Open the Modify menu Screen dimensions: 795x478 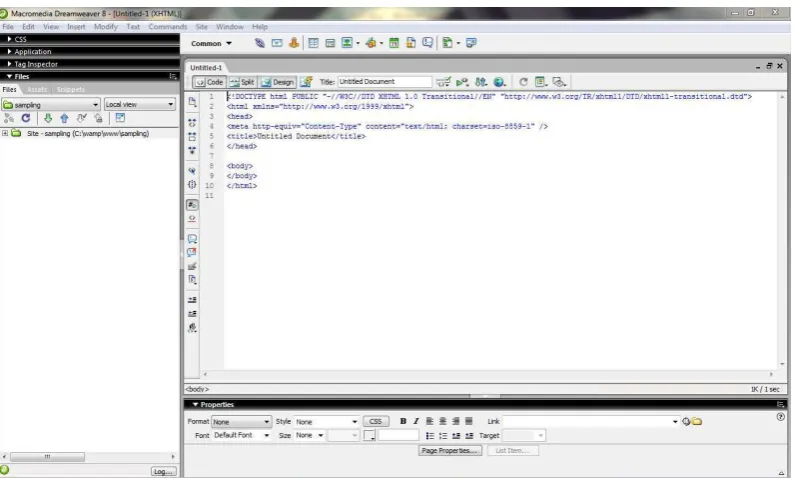tap(105, 27)
